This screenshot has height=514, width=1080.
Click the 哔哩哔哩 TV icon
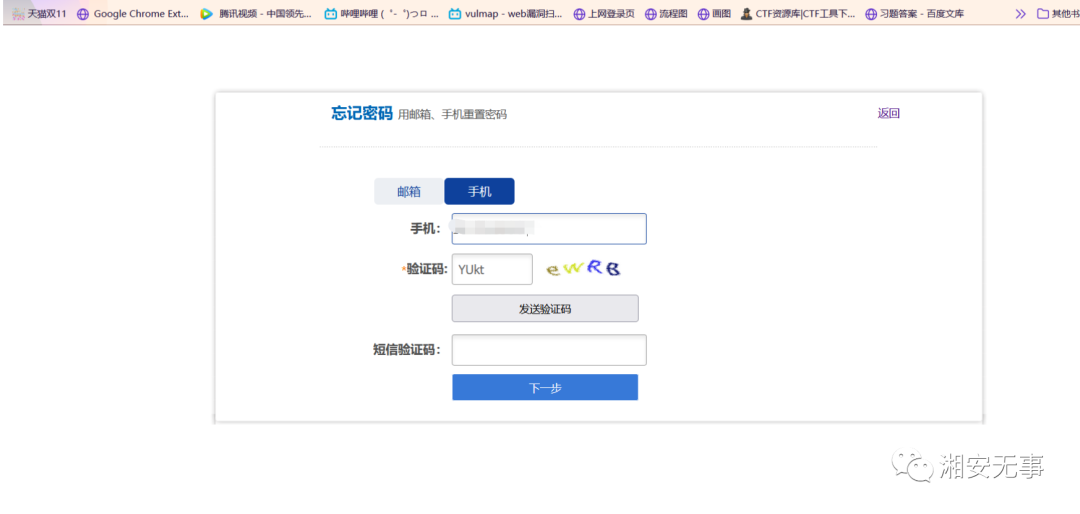331,13
